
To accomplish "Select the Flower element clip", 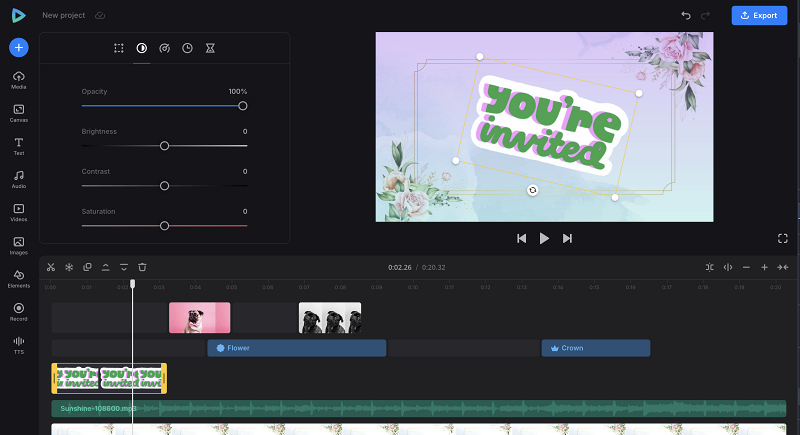I will pyautogui.click(x=296, y=348).
